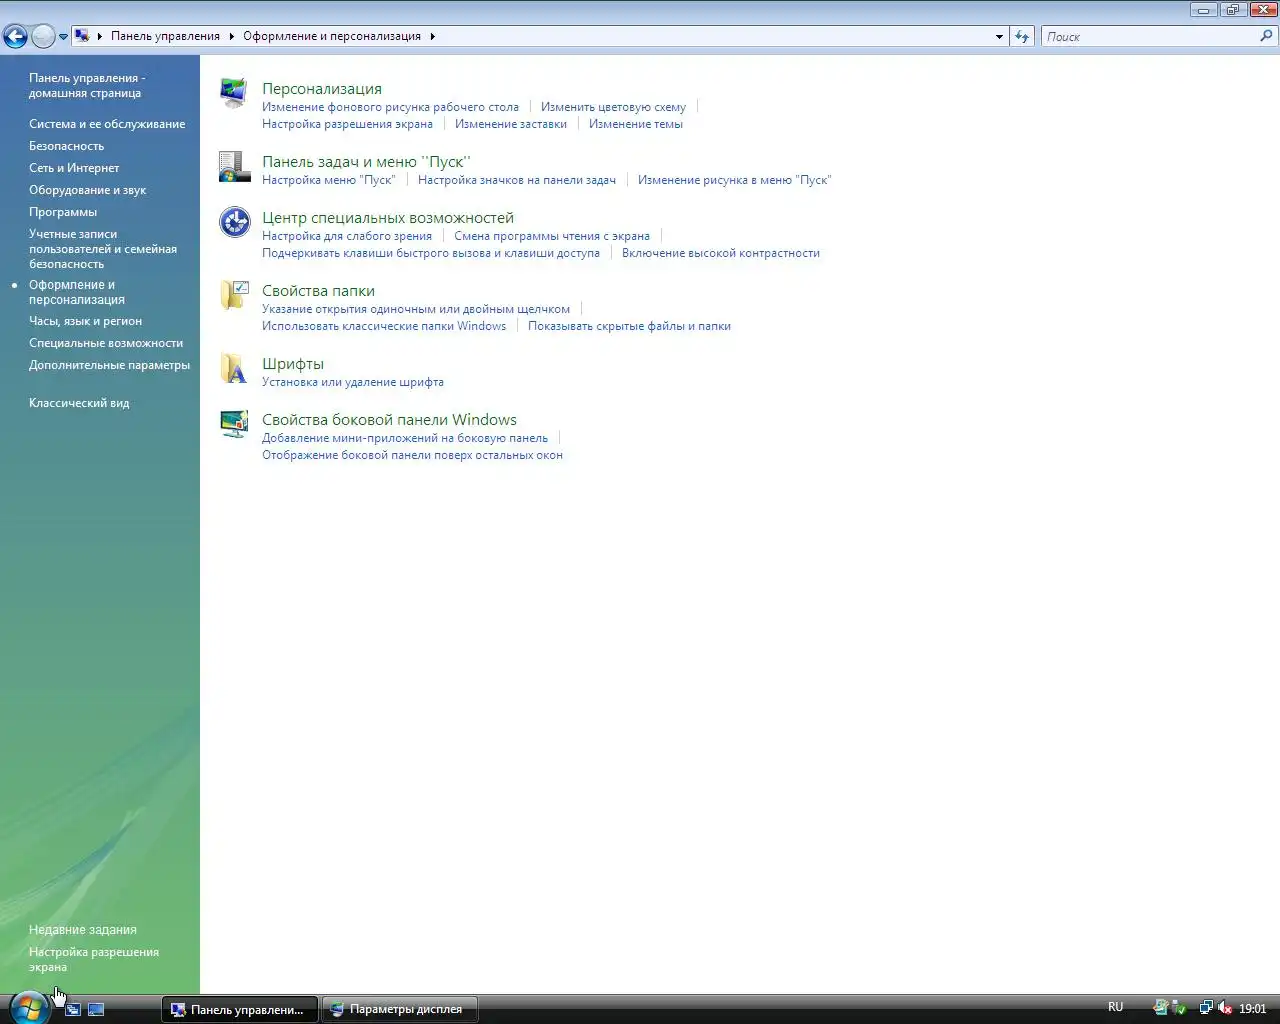Viewport: 1280px width, 1024px height.
Task: Click Настройка значков на панели задач
Action: pyautogui.click(x=517, y=180)
